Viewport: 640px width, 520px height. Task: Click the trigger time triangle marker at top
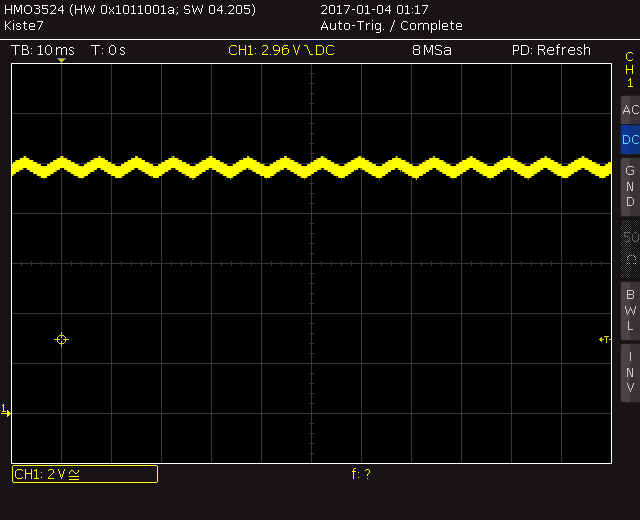pos(61,60)
